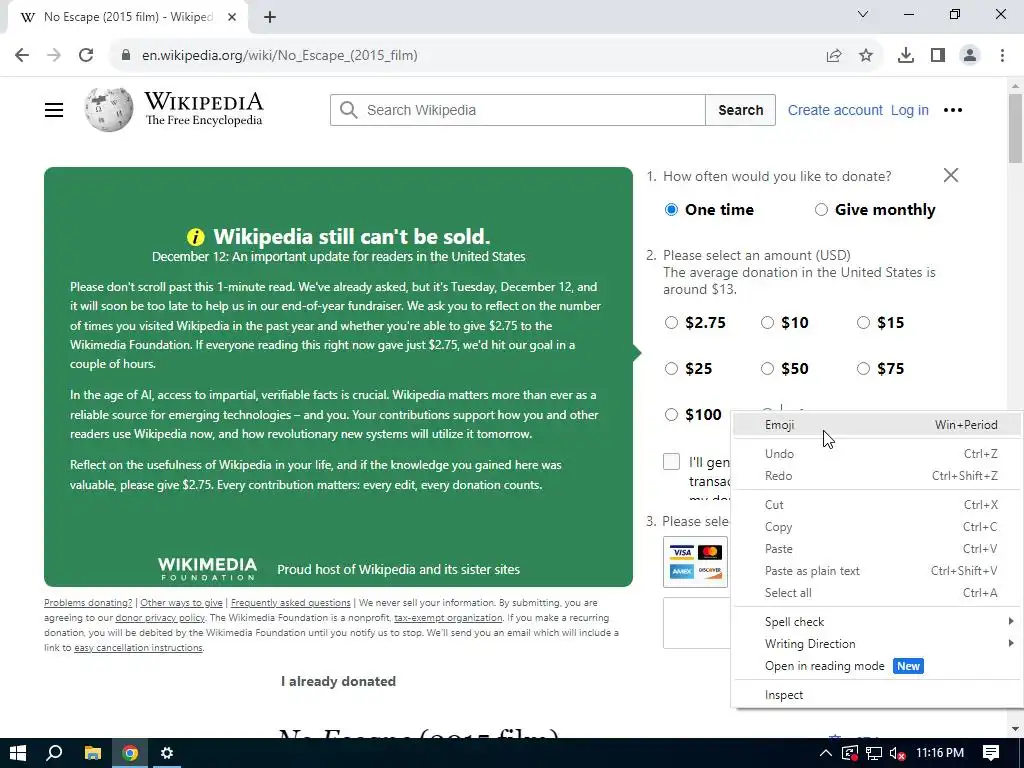Click the padlock site info icon

tap(126, 55)
